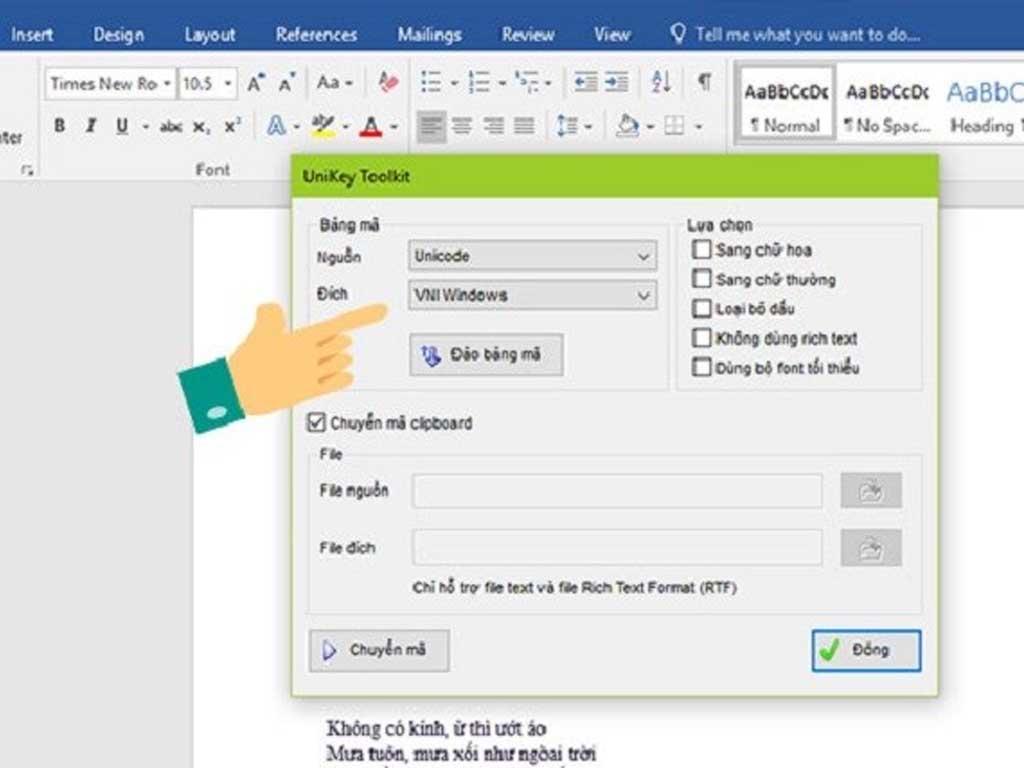
Task: Apply the No Spacing style
Action: pos(888,103)
